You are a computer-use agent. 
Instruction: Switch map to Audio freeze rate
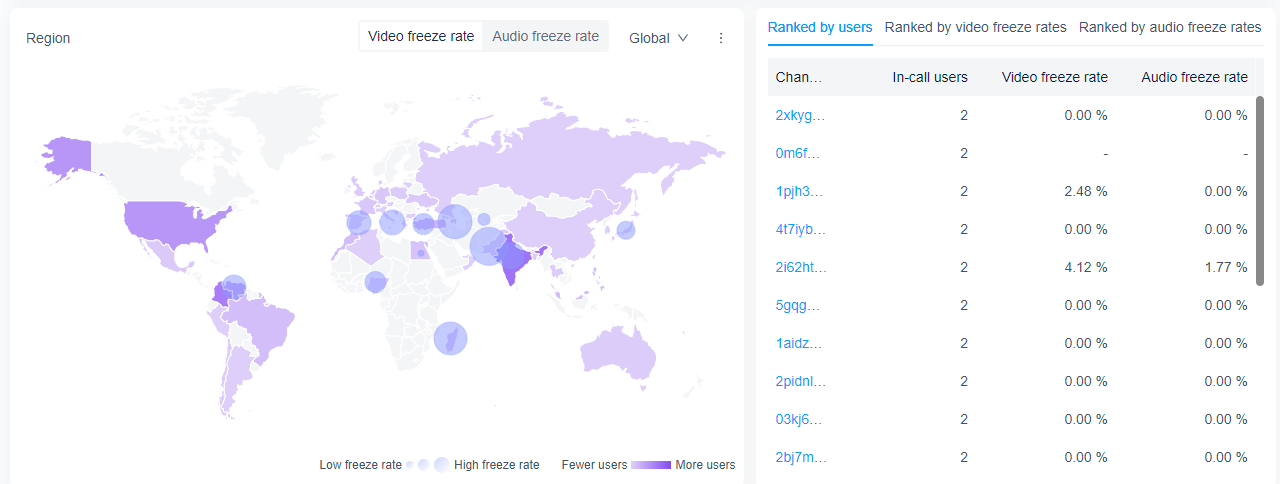(545, 36)
